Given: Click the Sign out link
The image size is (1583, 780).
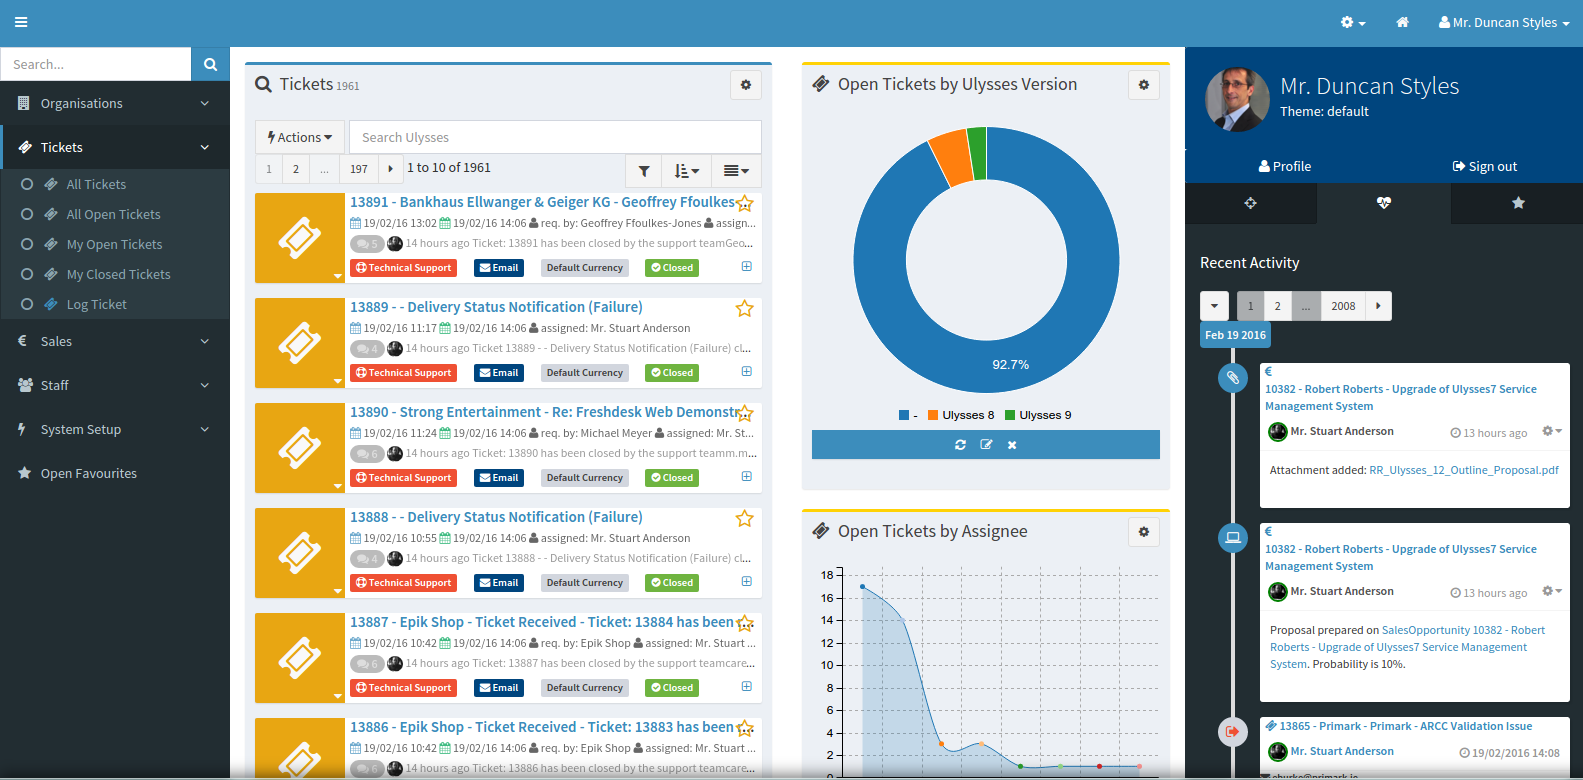Looking at the screenshot, I should coord(1485,166).
